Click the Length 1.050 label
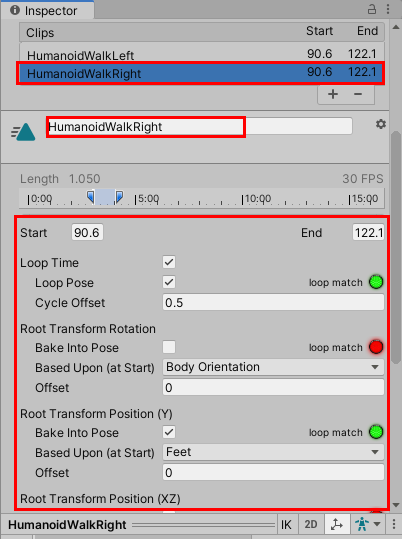 pyautogui.click(x=60, y=179)
